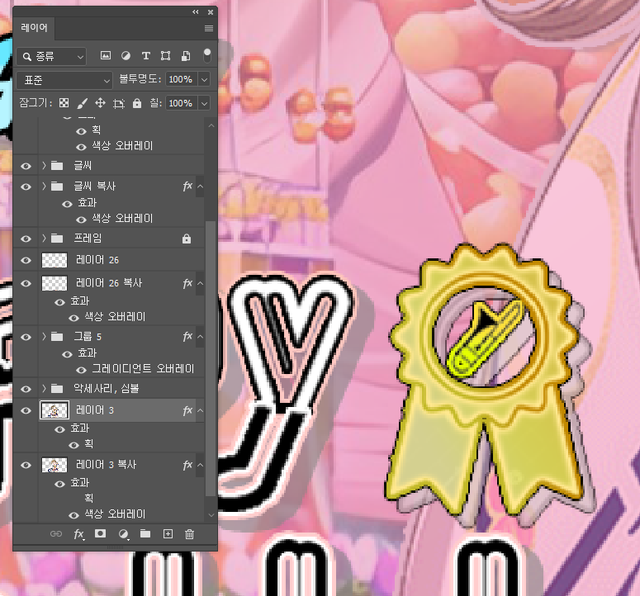This screenshot has height=596, width=640.
Task: Hide the 레이어 3 layer eye
Action: point(26,410)
